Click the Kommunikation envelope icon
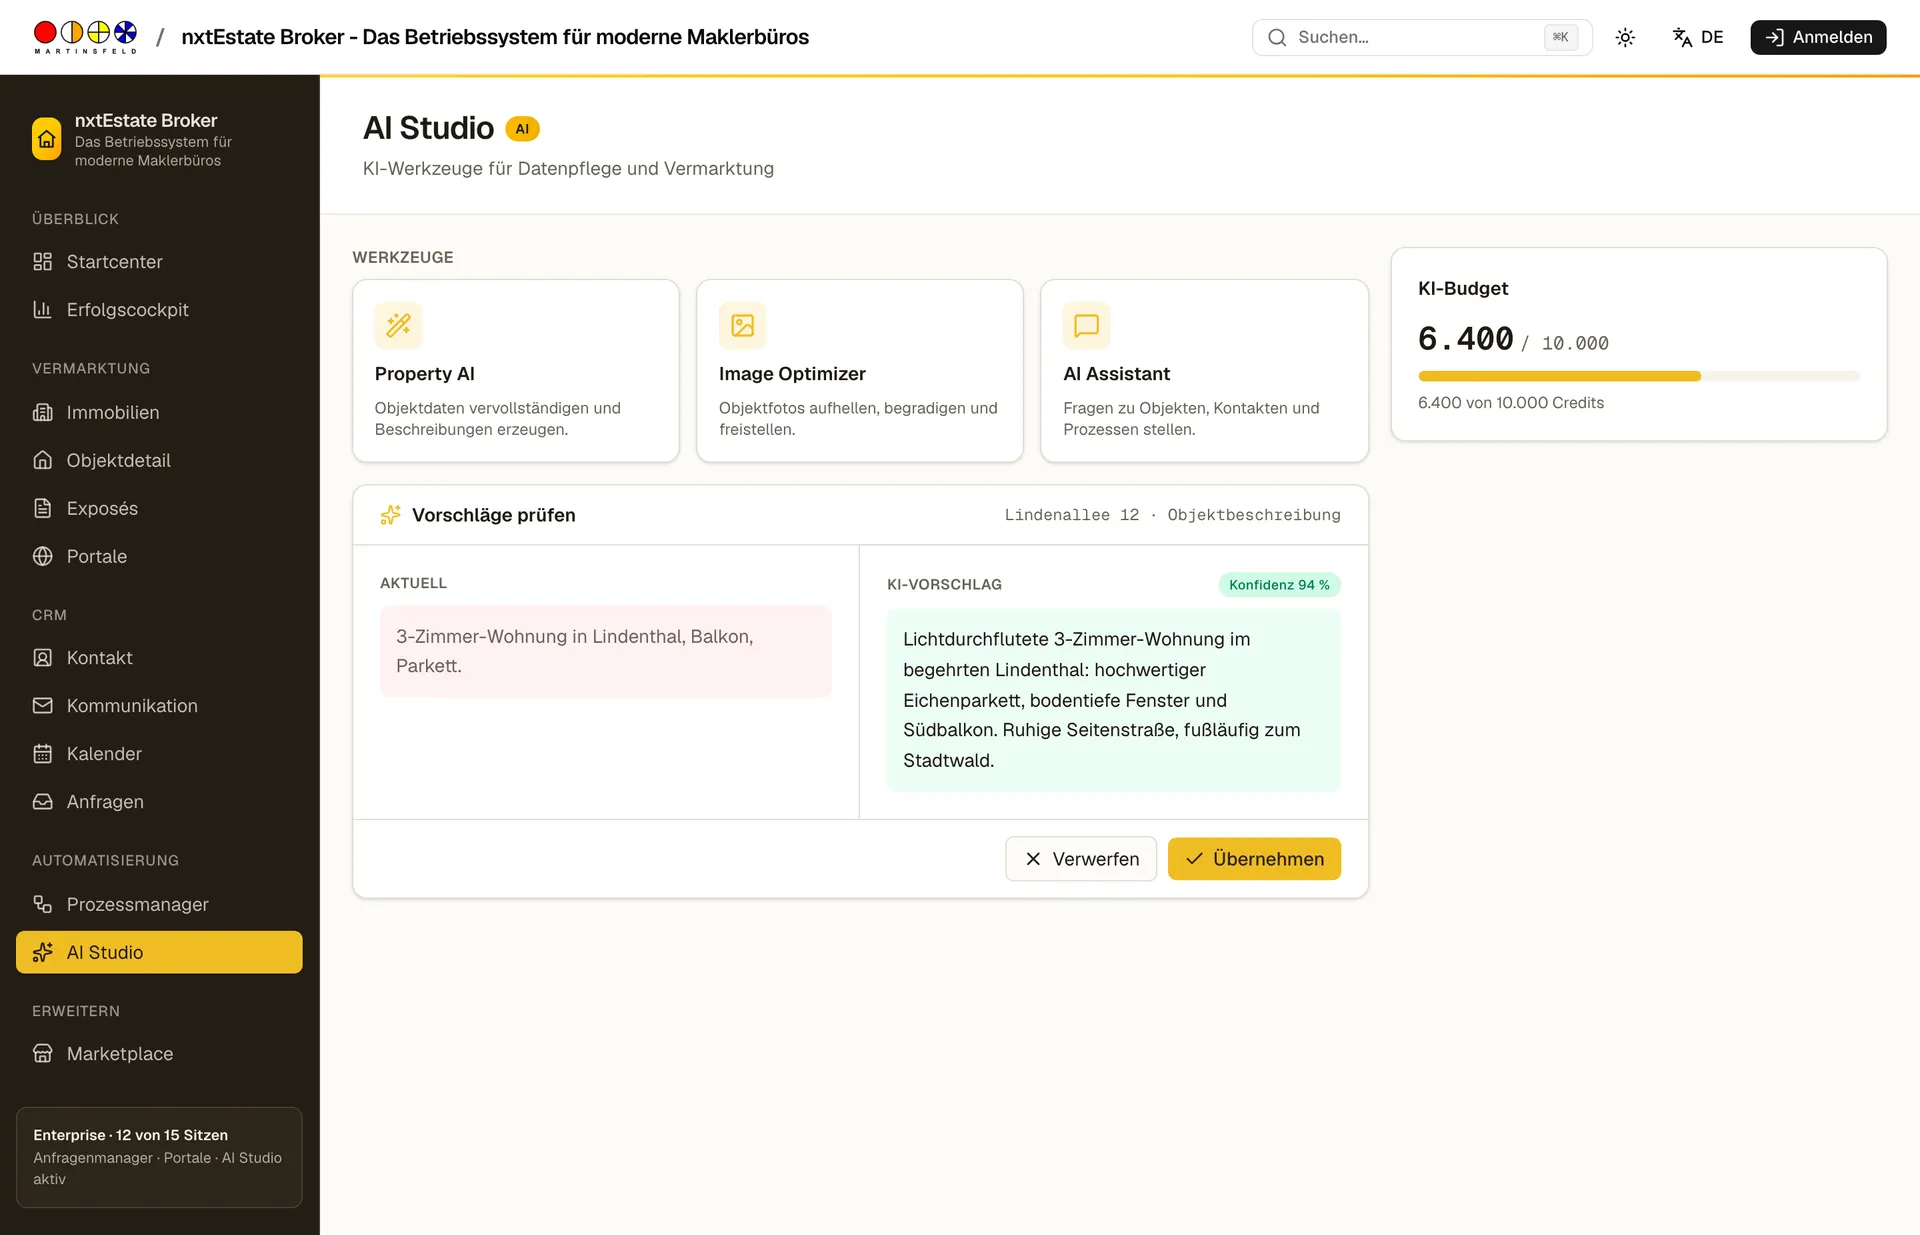Image resolution: width=1920 pixels, height=1235 pixels. (x=42, y=705)
